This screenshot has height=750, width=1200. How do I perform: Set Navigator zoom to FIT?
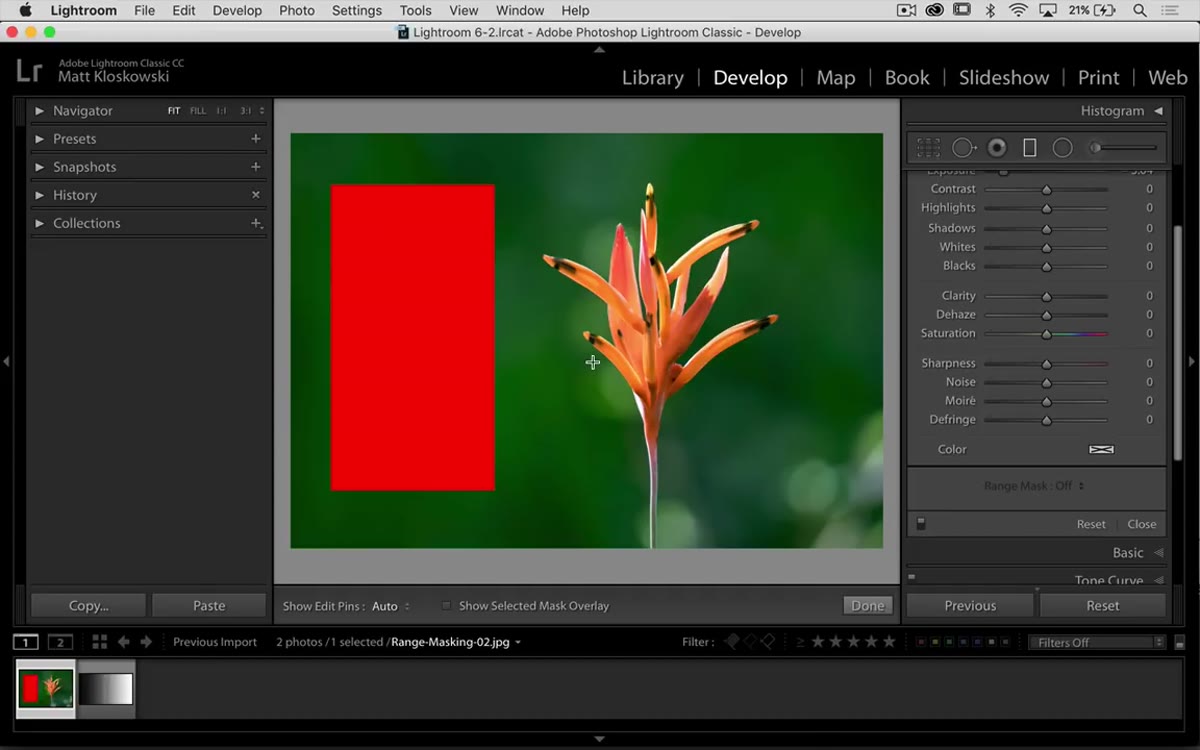174,111
